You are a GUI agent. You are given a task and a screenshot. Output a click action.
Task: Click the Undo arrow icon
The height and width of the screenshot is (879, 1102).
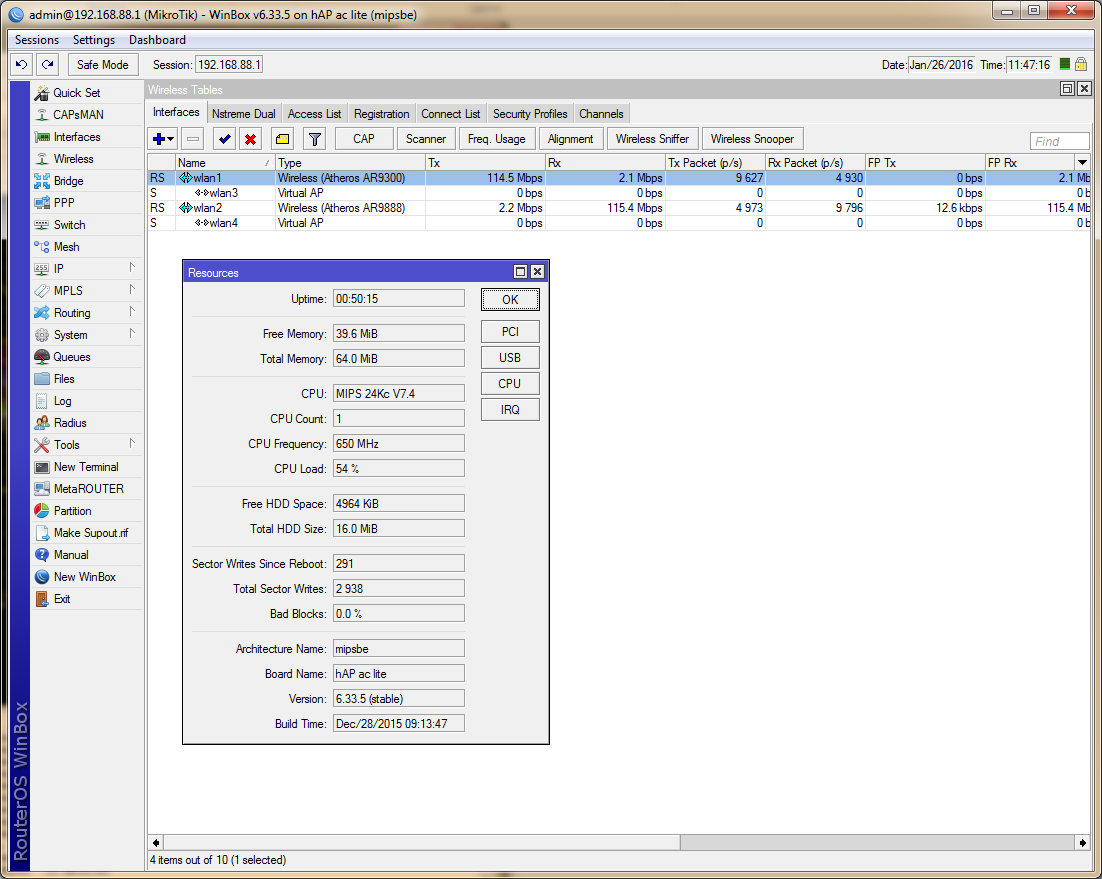(22, 65)
